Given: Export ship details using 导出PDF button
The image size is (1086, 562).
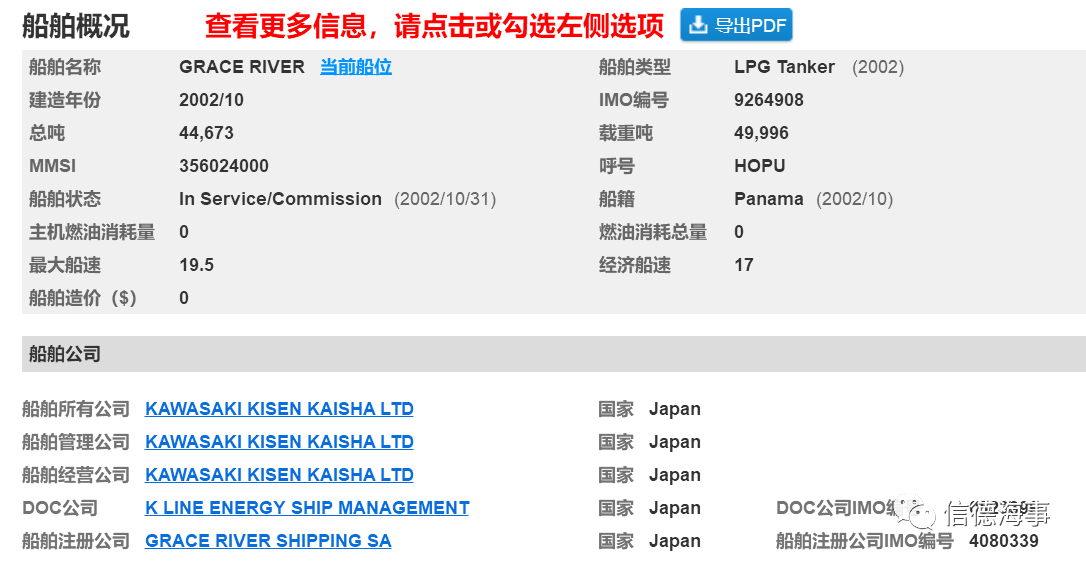Looking at the screenshot, I should 736,25.
